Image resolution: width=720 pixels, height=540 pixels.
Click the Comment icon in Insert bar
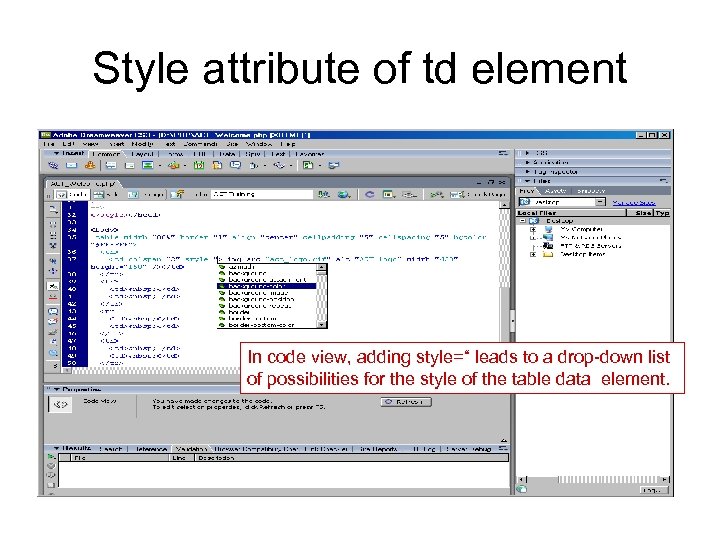click(x=235, y=165)
